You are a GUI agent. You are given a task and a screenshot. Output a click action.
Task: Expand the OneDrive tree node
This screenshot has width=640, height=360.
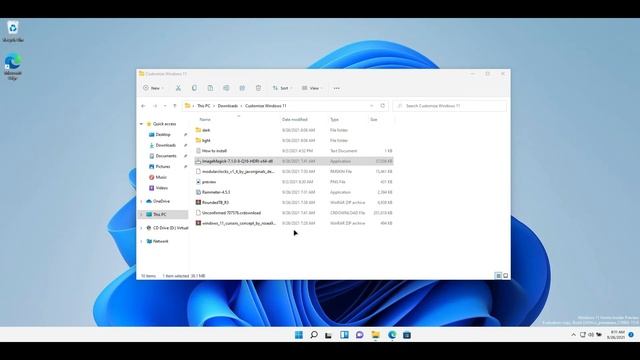(141, 201)
